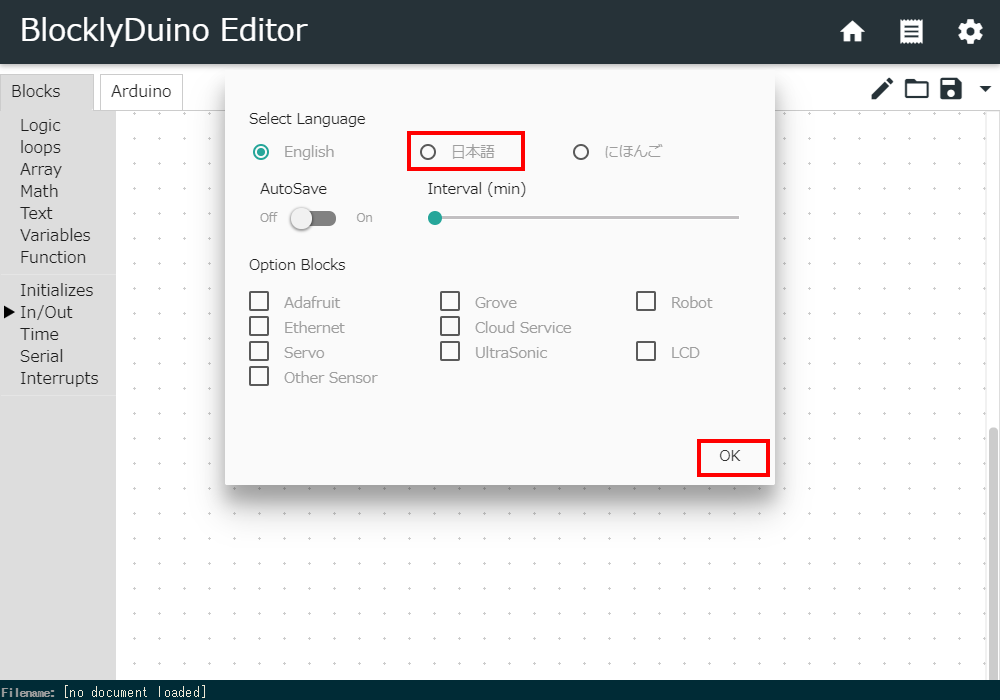Image resolution: width=1000 pixels, height=700 pixels.
Task: Click the Interval slider handle
Action: (x=435, y=218)
